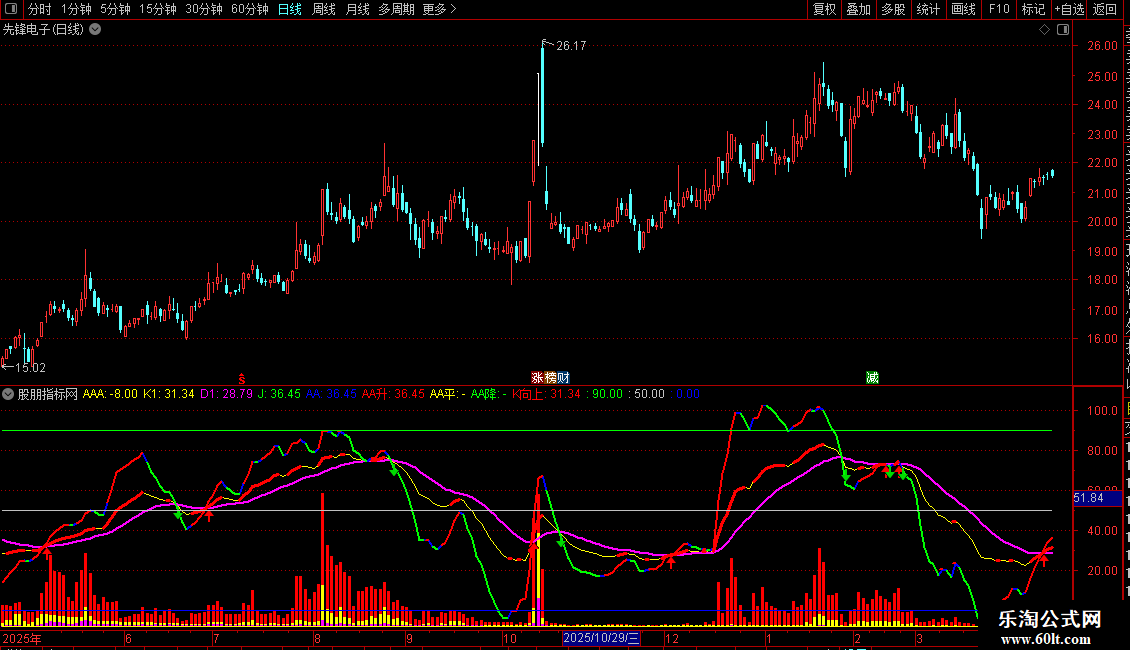Click the 100.0 indicator axis label
The width and height of the screenshot is (1130, 650).
tap(1102, 411)
